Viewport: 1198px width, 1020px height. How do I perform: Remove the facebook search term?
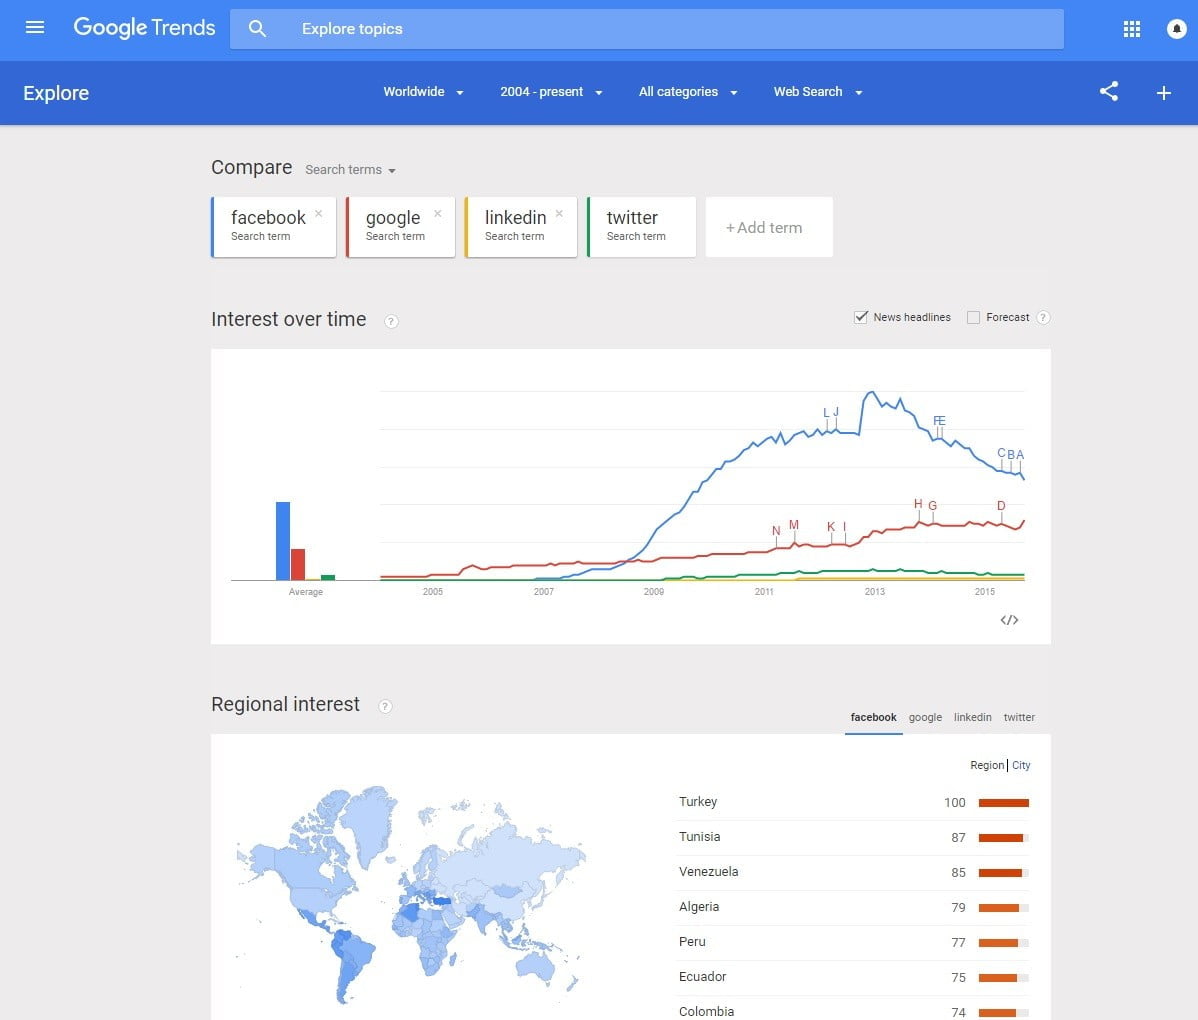coord(319,214)
